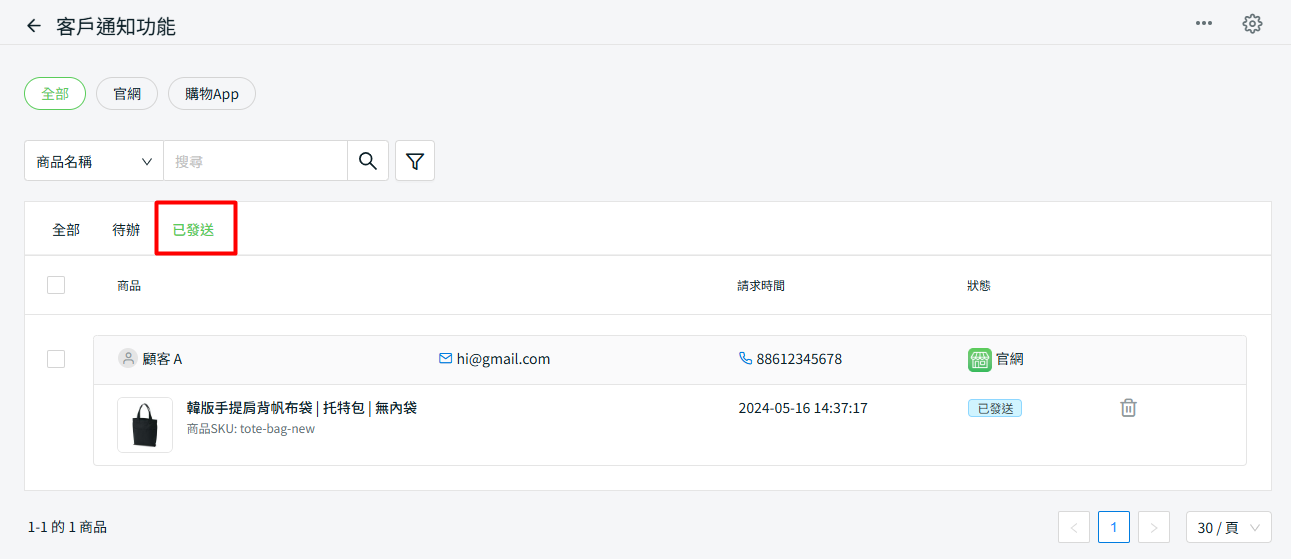Open the three-dot more options menu
This screenshot has height=559, width=1291.
coord(1204,24)
